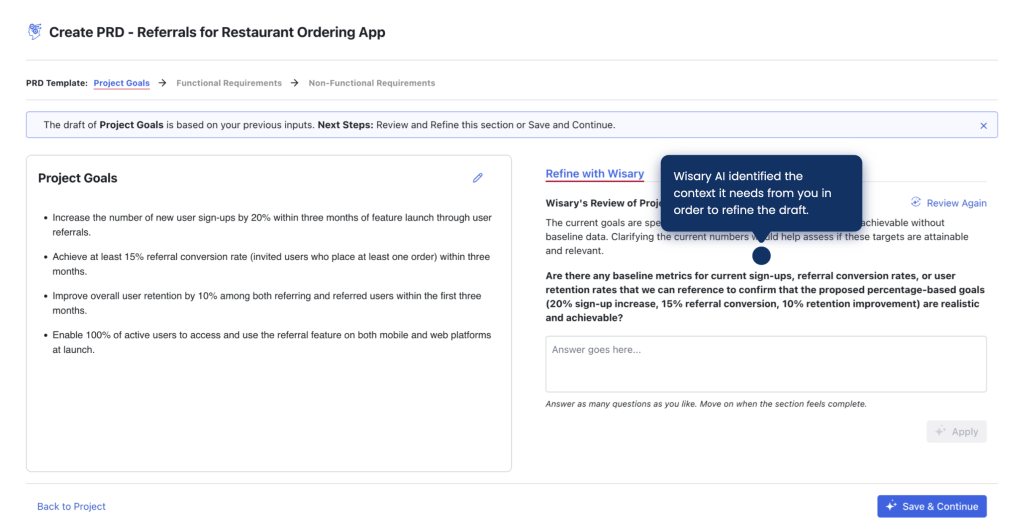Click the sparkle icon on Save & Continue

[891, 506]
